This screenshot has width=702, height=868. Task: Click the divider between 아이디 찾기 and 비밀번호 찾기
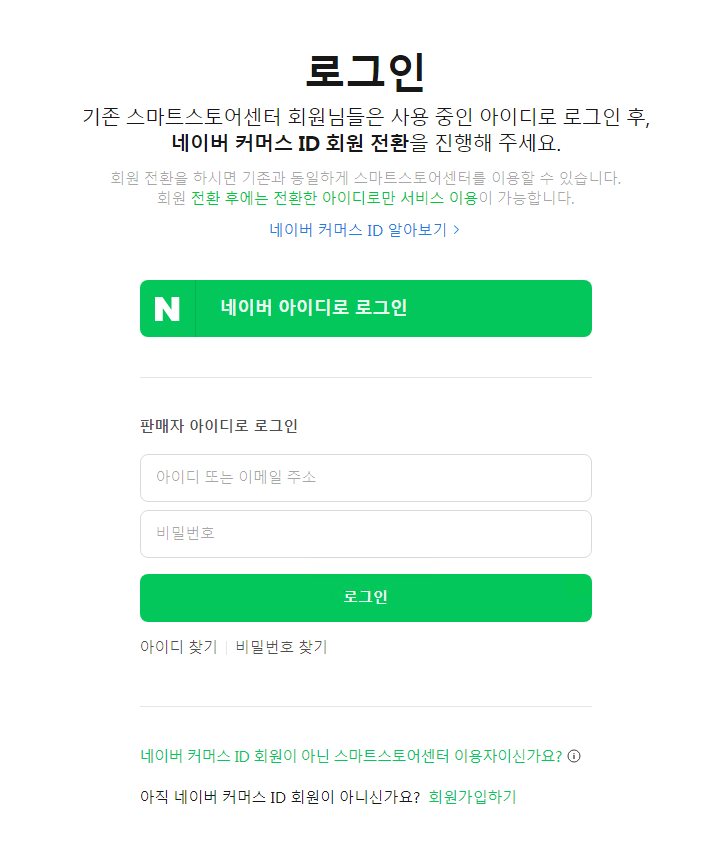tap(227, 646)
